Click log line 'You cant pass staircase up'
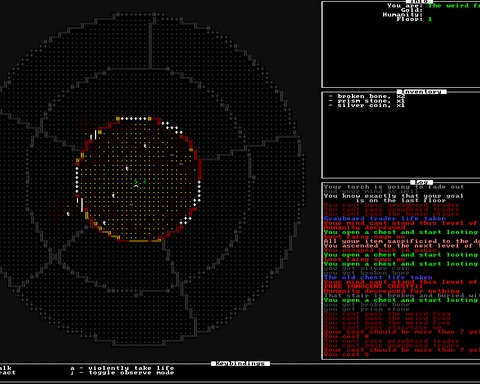Image resolution: width=480 pixels, height=384 pixels. click(382, 327)
